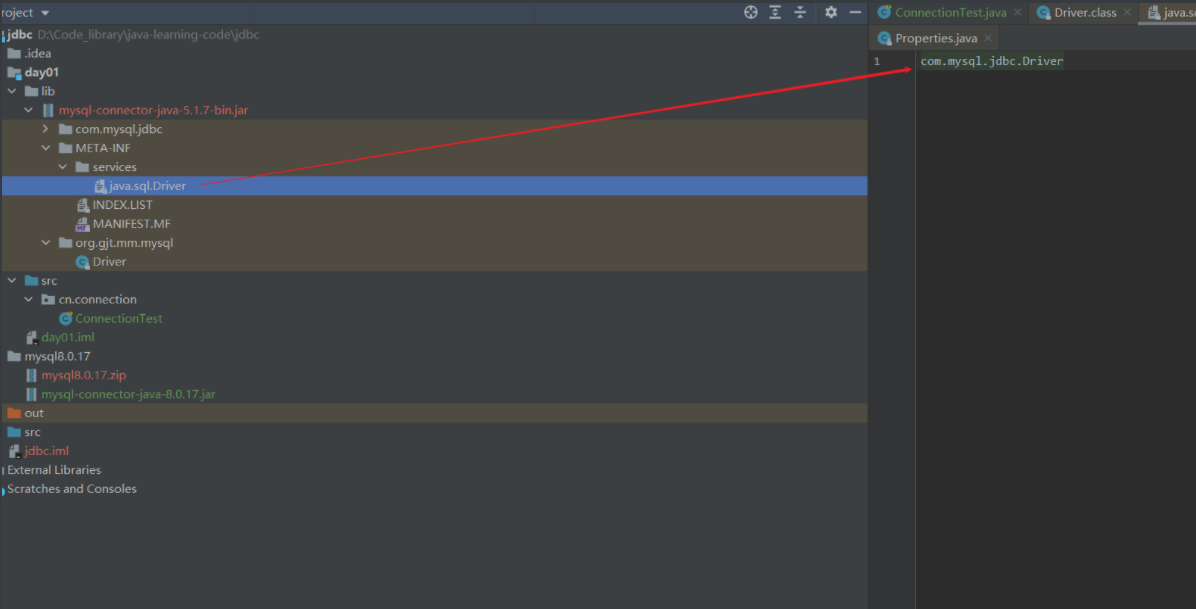Click the mysql-connector 5.1.7 jar archive icon

[48, 110]
